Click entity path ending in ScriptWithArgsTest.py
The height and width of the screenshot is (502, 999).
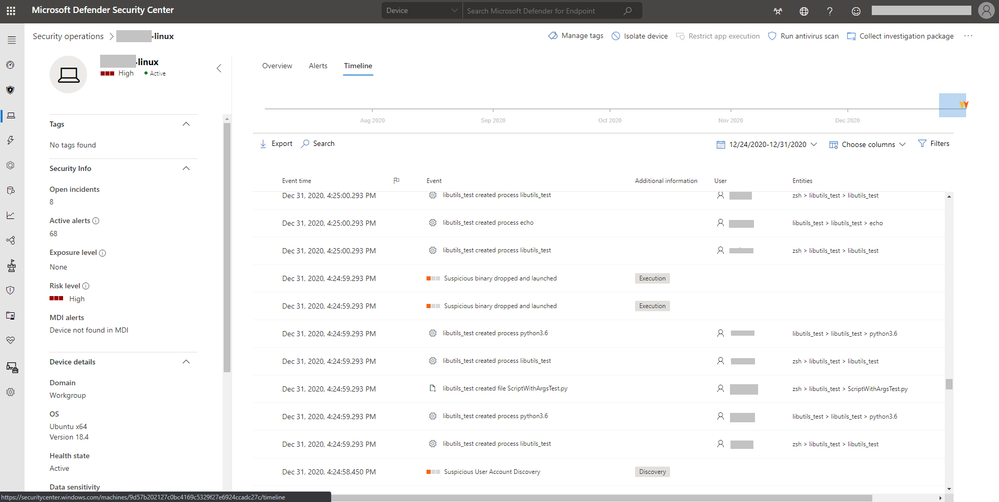pyautogui.click(x=850, y=389)
